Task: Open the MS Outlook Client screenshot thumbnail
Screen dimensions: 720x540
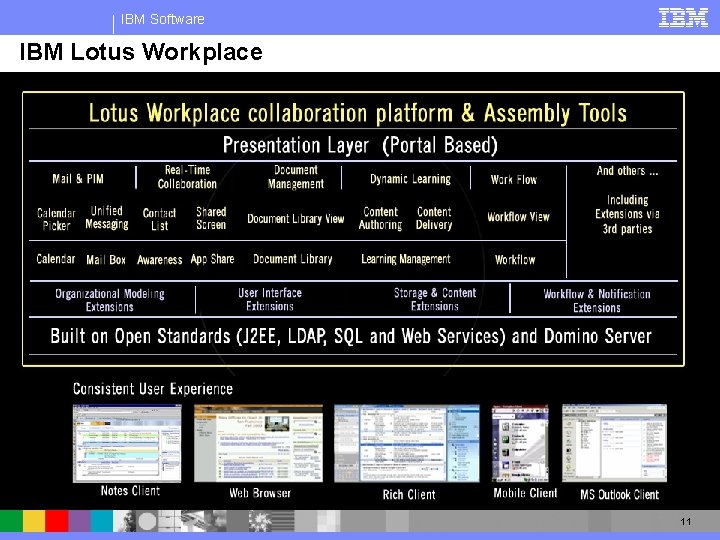Action: (614, 443)
